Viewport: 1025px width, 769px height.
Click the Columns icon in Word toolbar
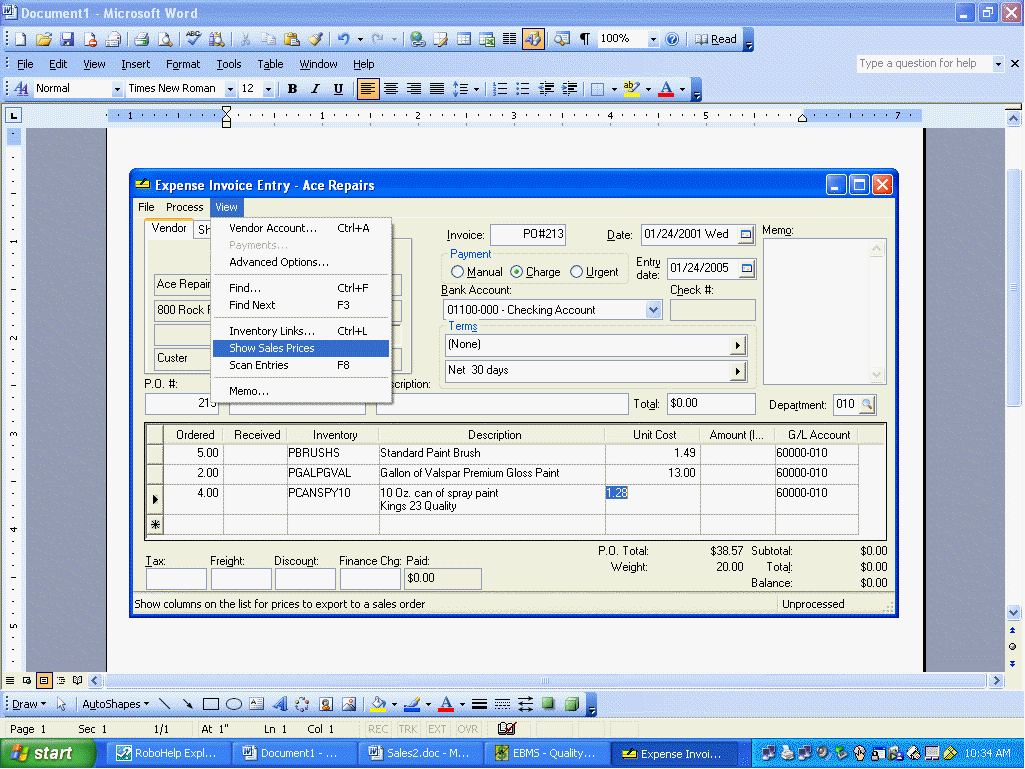tap(509, 39)
